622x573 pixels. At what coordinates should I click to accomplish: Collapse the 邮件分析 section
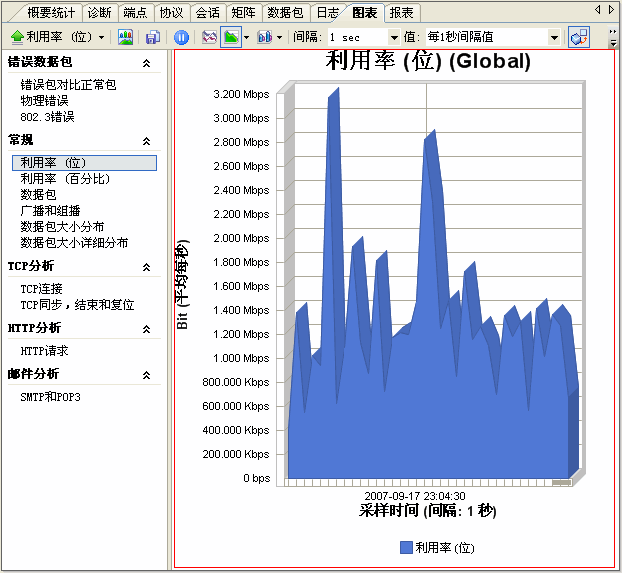click(x=146, y=375)
